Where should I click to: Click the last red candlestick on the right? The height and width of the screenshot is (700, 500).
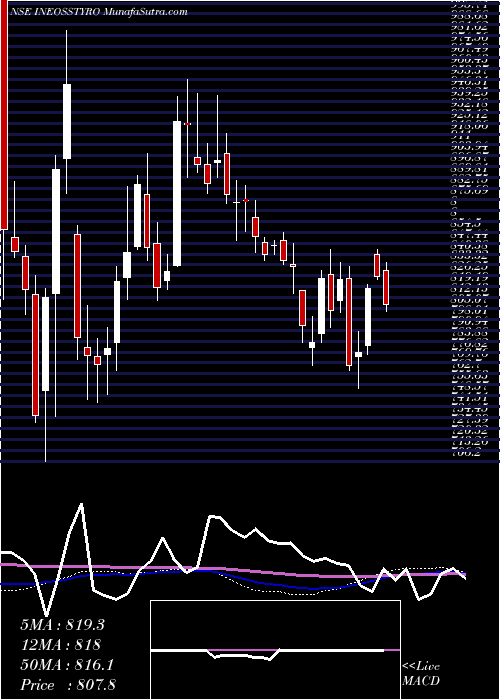pyautogui.click(x=386, y=287)
